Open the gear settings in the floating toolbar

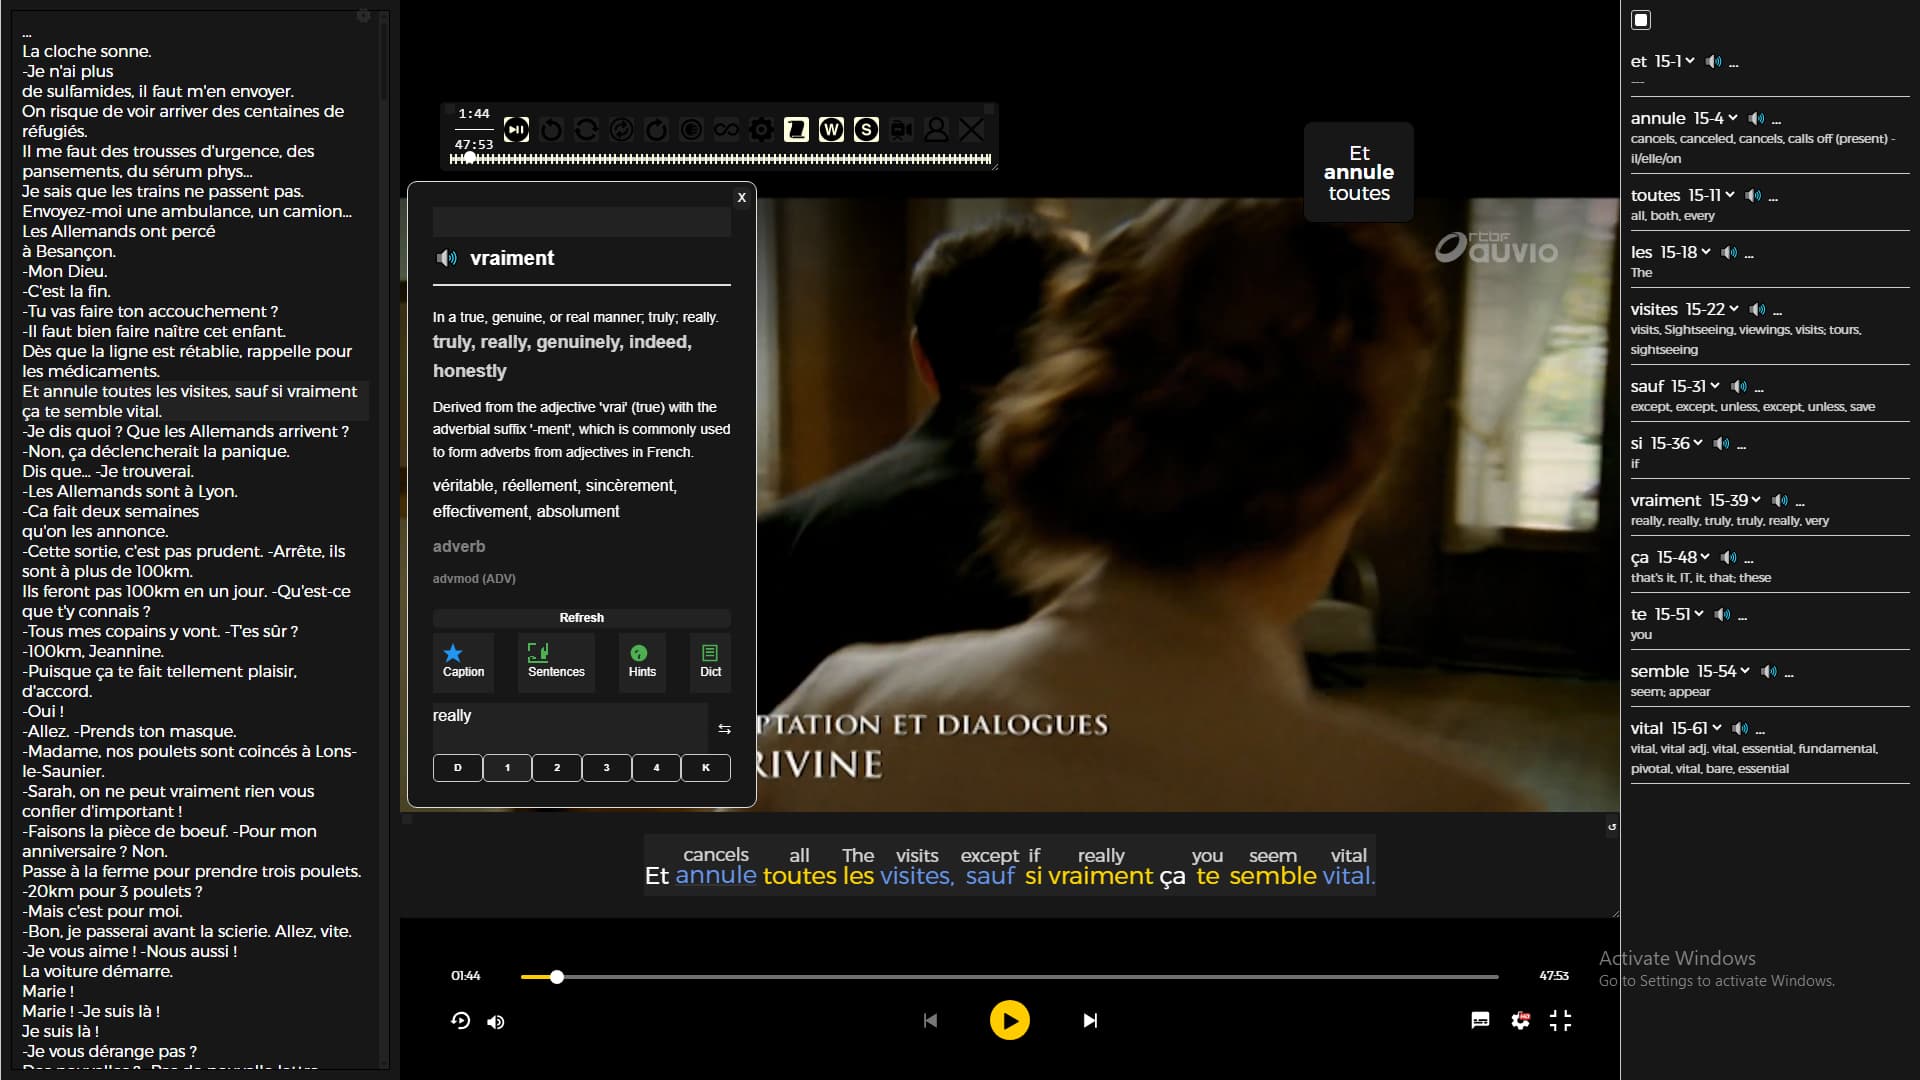[761, 130]
